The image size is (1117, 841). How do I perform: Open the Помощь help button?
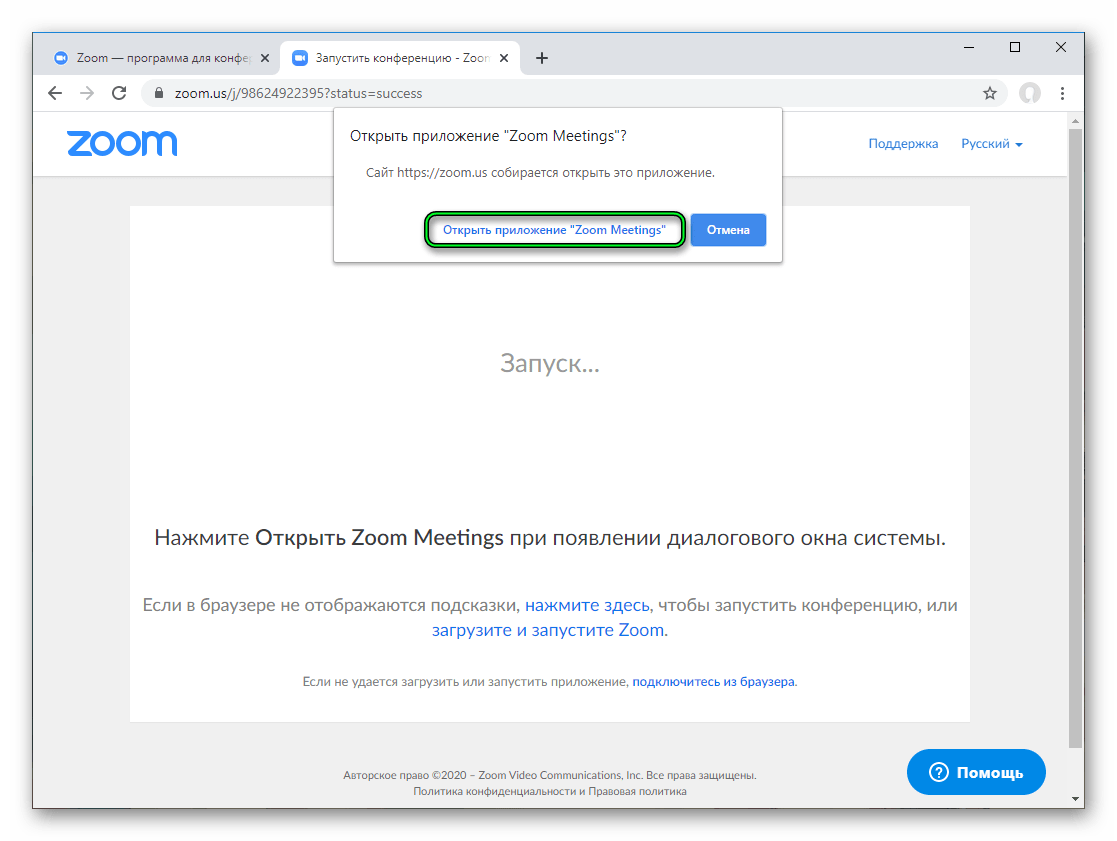(x=976, y=772)
